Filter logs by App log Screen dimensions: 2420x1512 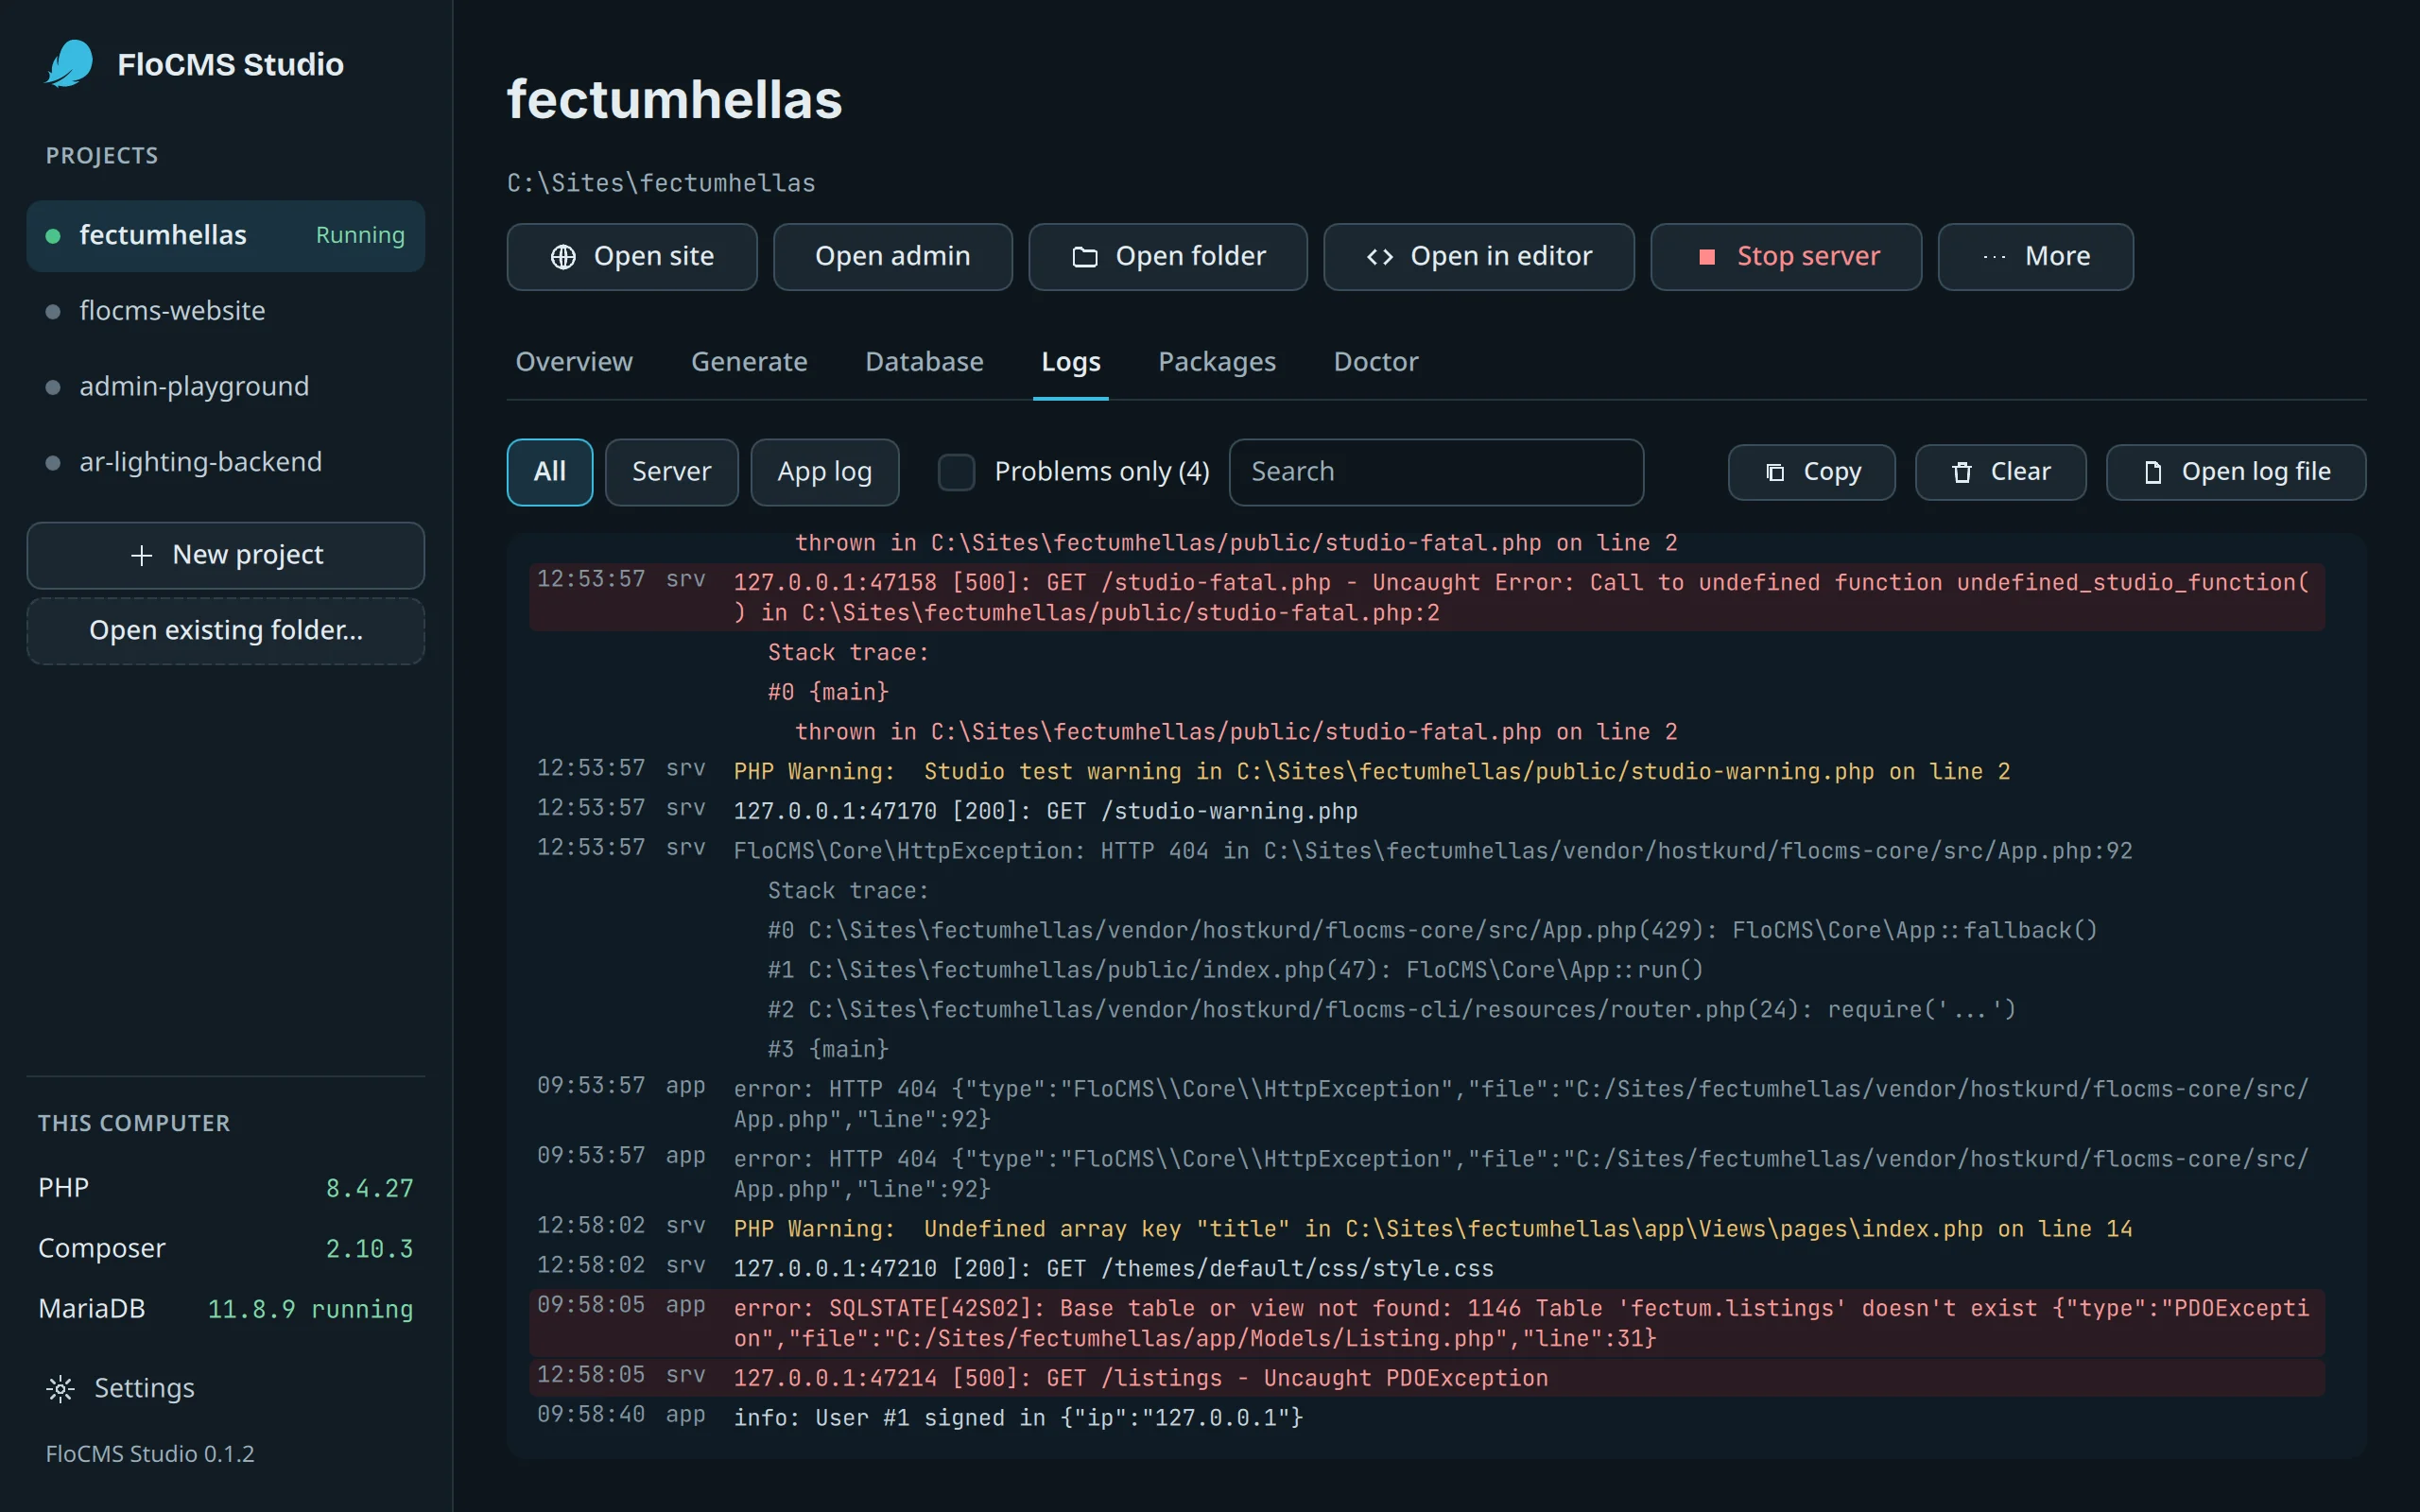(x=825, y=472)
